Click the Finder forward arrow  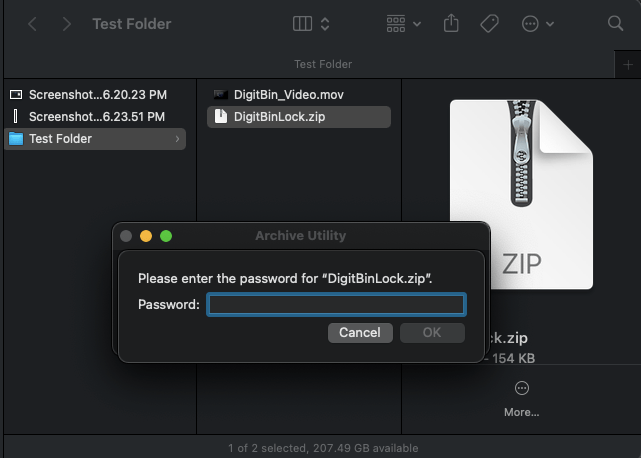tap(66, 23)
